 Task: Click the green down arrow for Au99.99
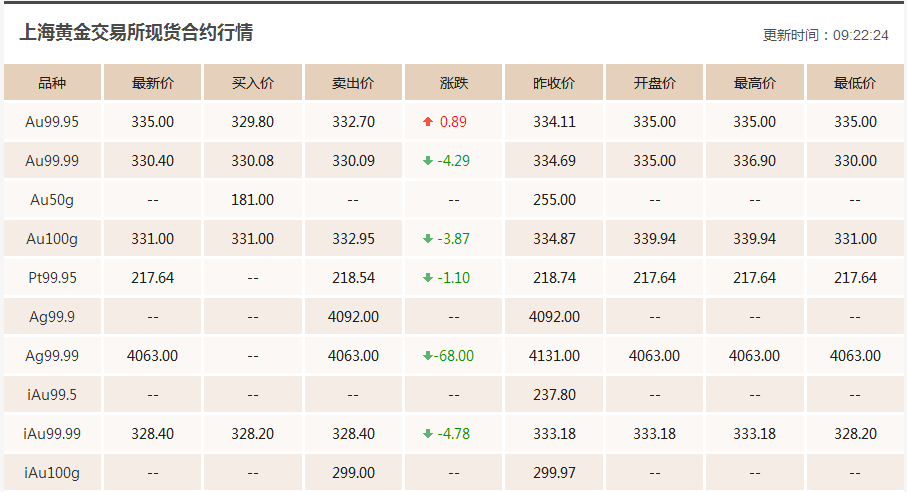coord(428,161)
